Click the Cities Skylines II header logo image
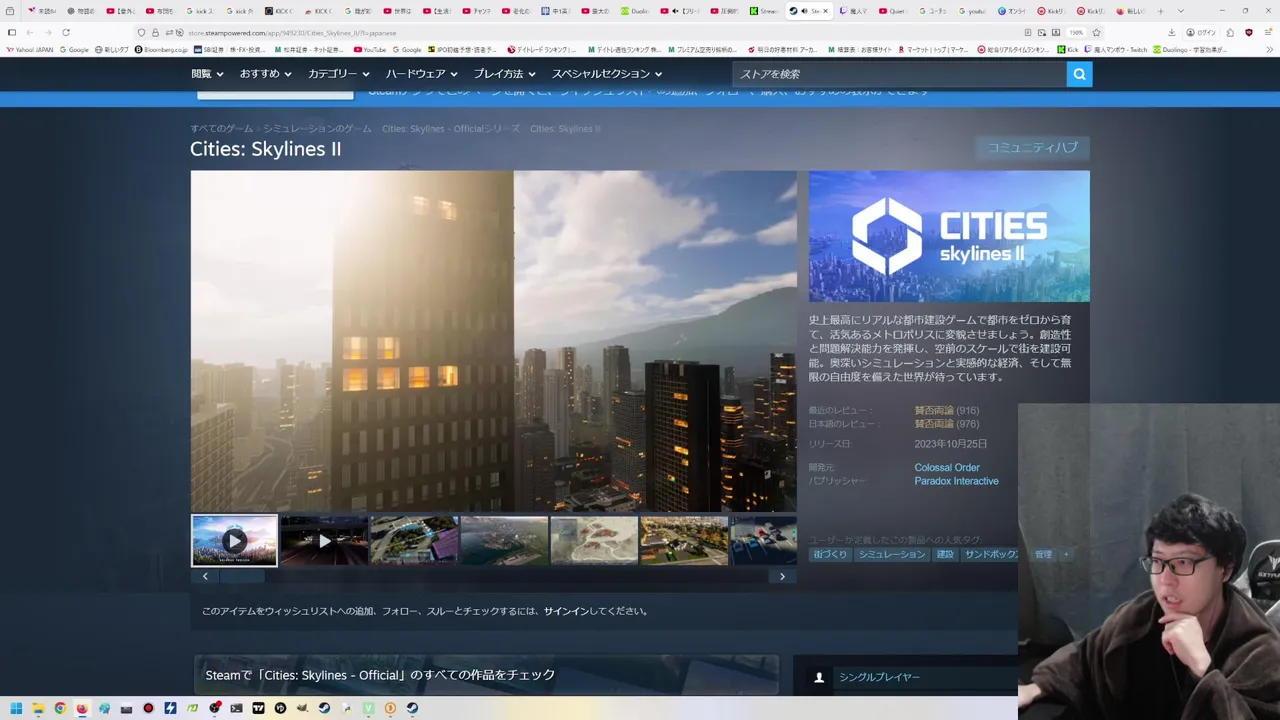The image size is (1280, 720). [x=949, y=236]
